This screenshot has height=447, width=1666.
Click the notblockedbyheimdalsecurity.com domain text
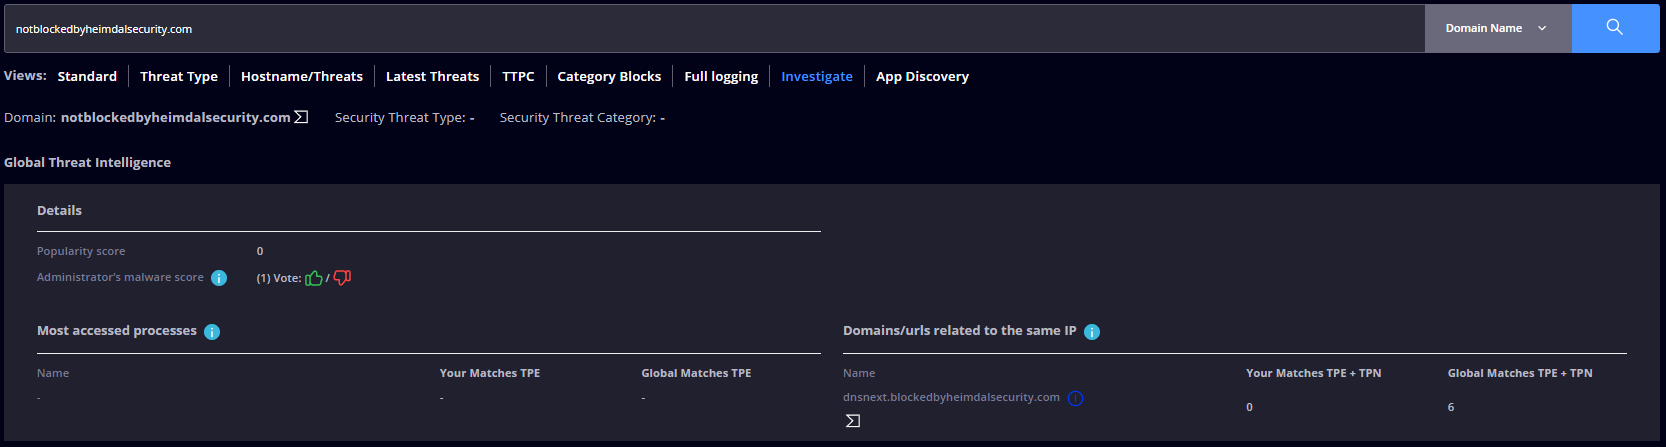(x=176, y=117)
